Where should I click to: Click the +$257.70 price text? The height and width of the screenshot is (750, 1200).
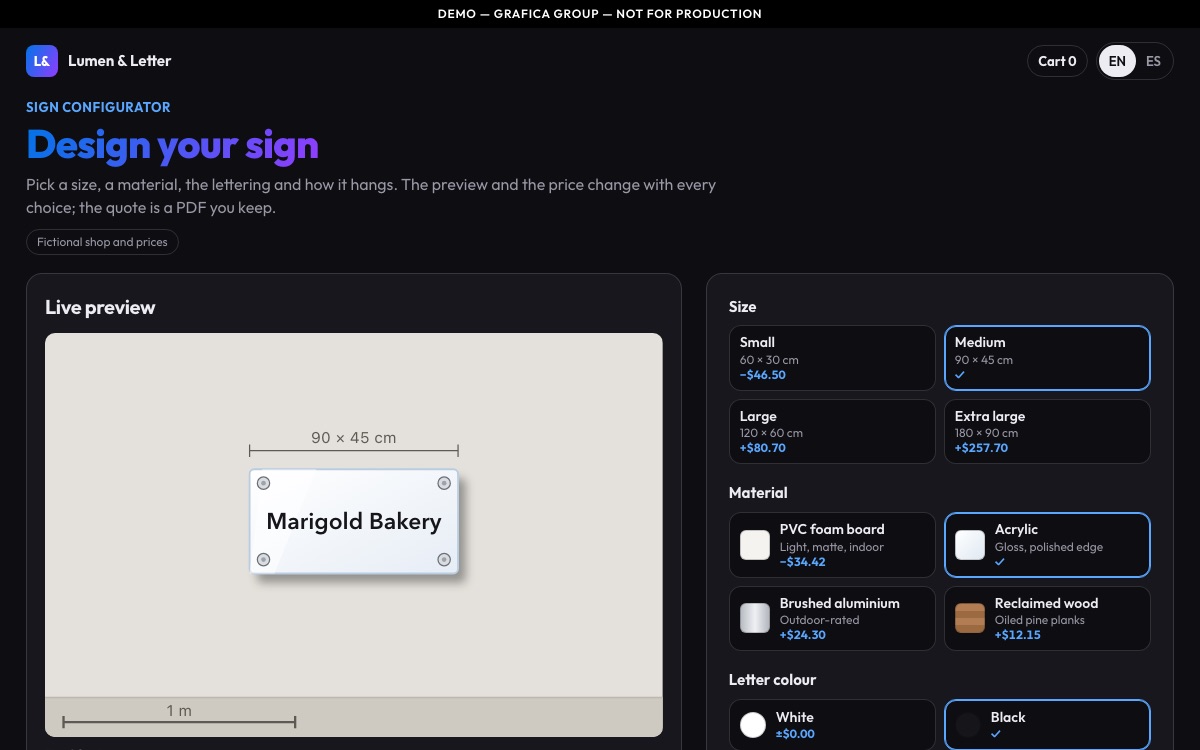(x=981, y=448)
